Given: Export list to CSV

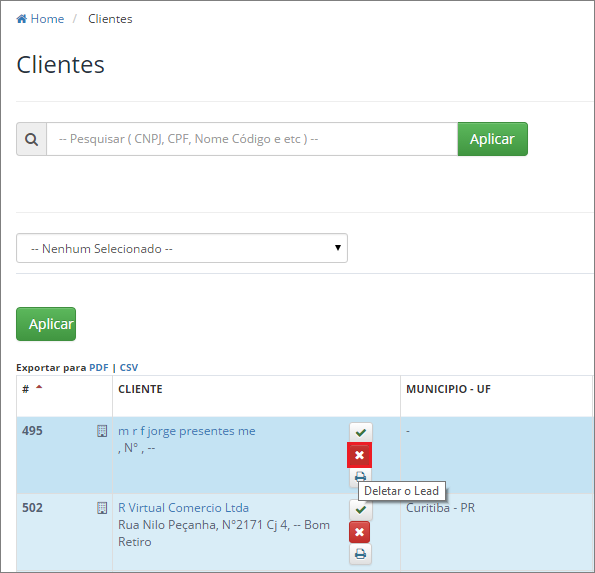Looking at the screenshot, I should 129,368.
